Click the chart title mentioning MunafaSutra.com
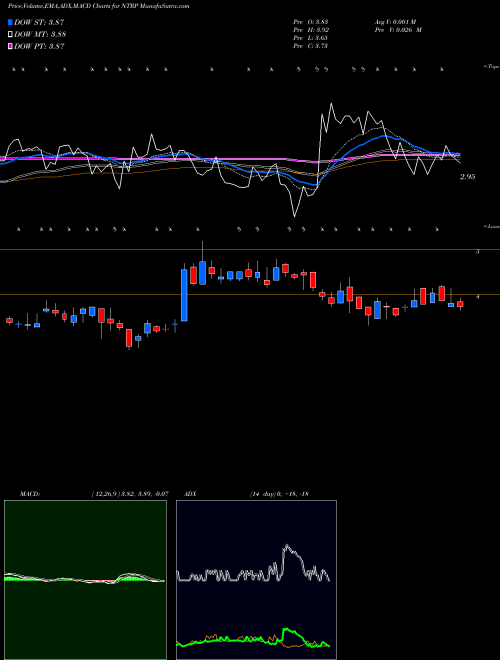 [x=98, y=6]
